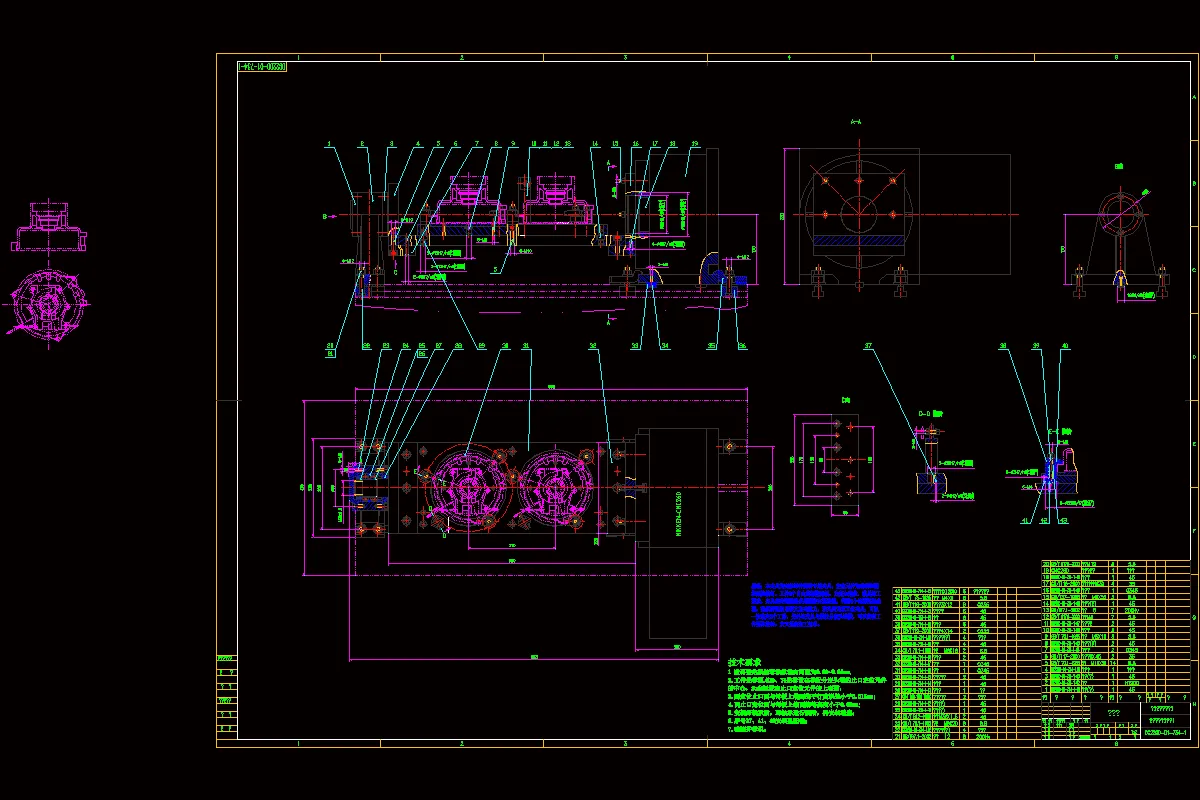Image resolution: width=1200 pixels, height=800 pixels.
Task: Click callout number 4 above front view
Action: [418, 144]
